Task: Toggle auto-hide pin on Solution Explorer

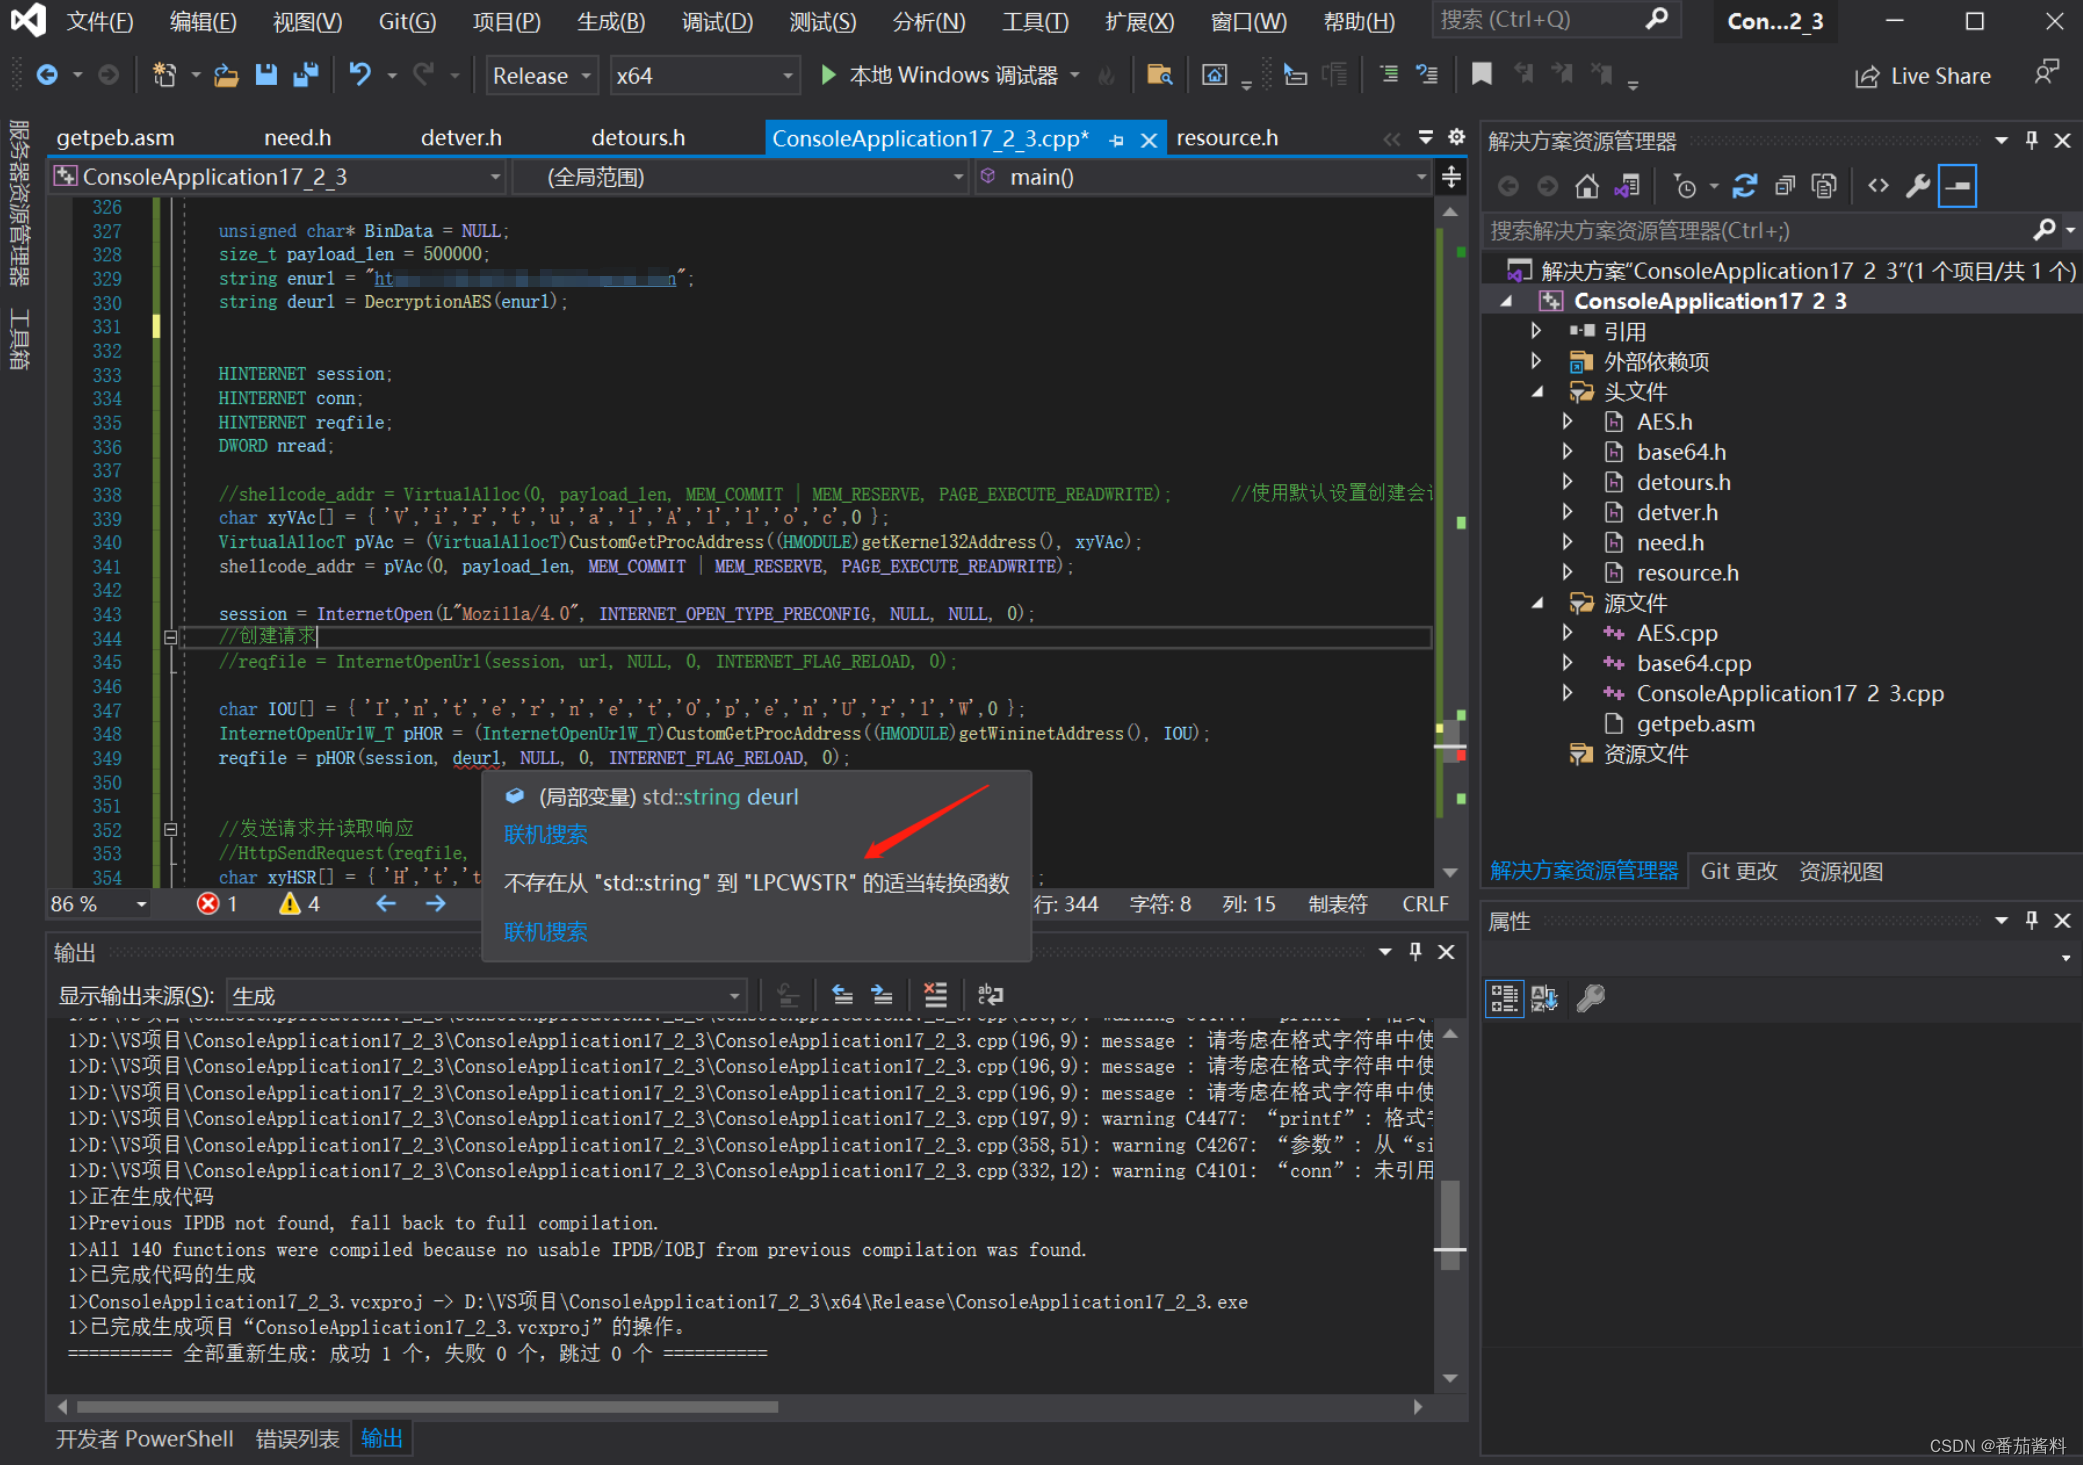Action: [2031, 140]
